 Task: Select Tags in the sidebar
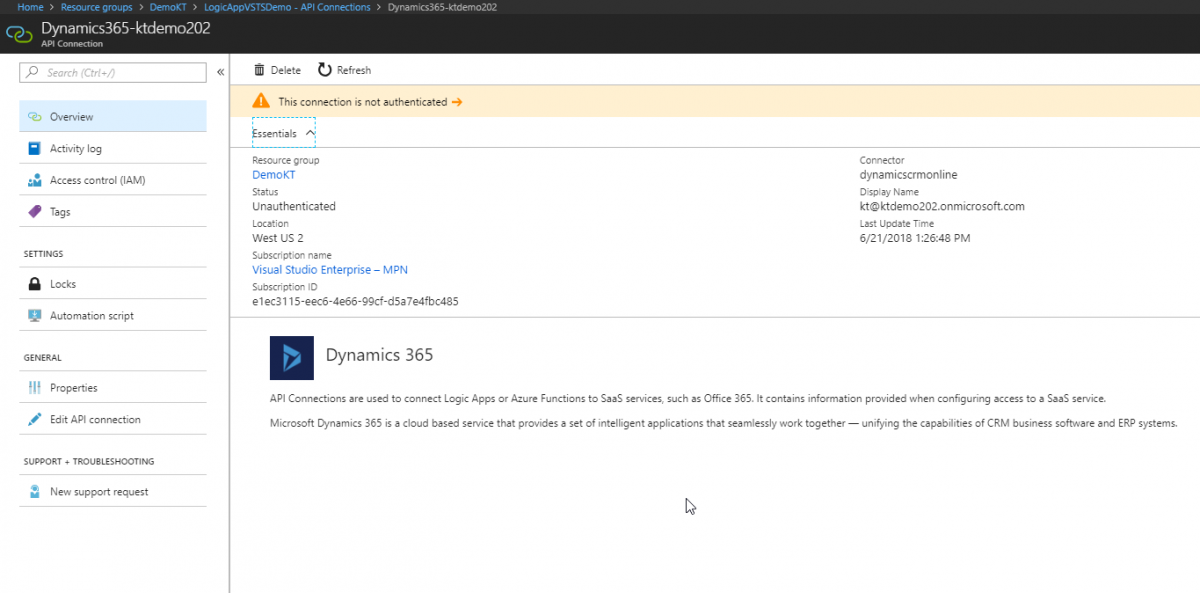(x=113, y=212)
